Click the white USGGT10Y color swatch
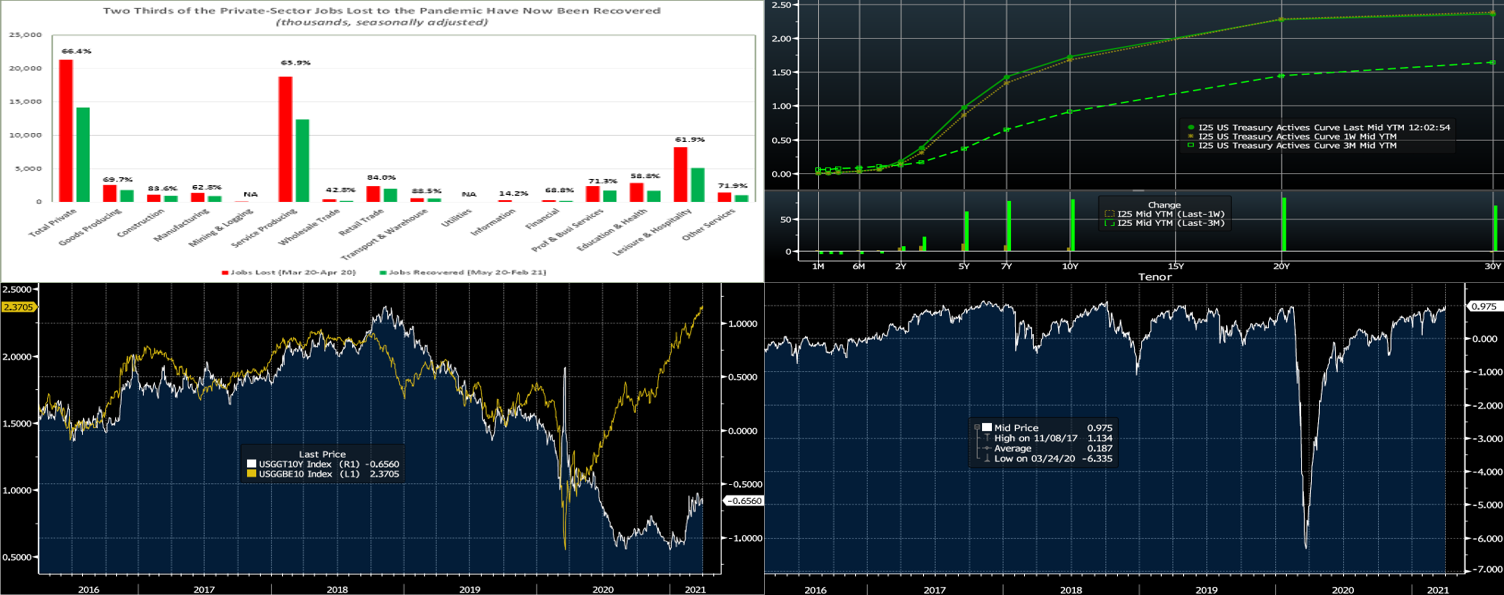The image size is (1504, 595). click(252, 463)
